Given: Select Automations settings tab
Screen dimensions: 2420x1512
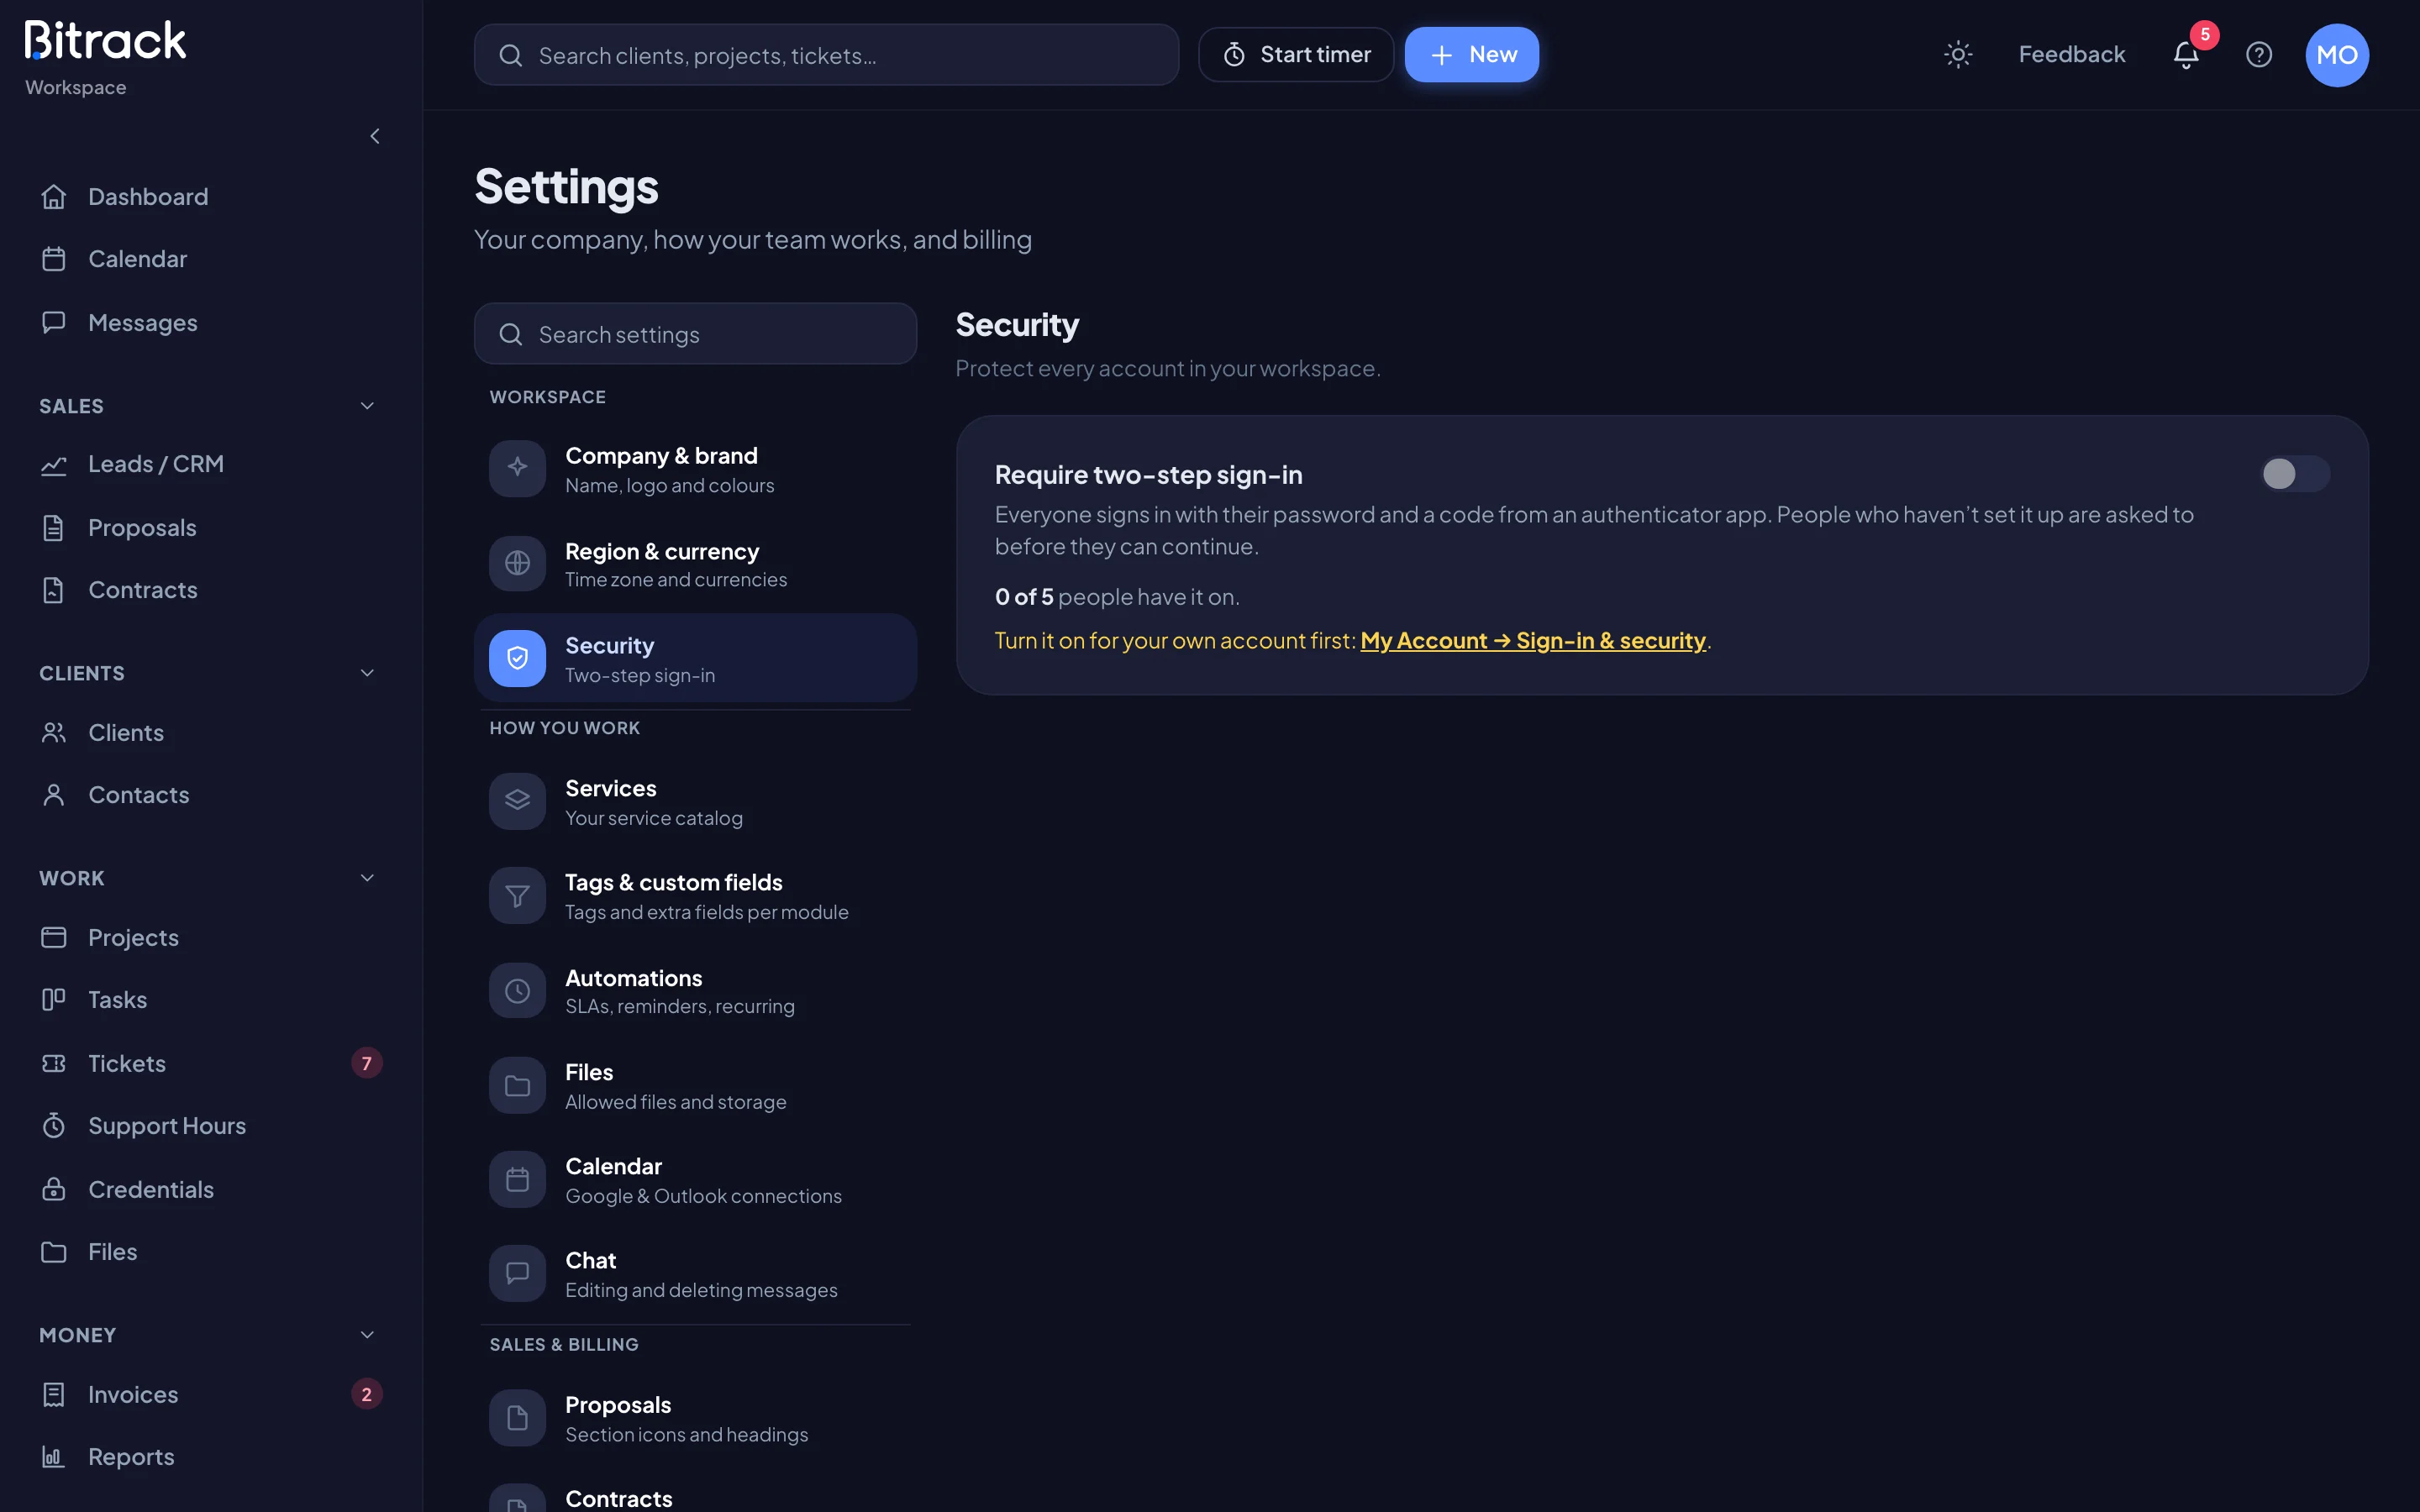Looking at the screenshot, I should pyautogui.click(x=695, y=991).
